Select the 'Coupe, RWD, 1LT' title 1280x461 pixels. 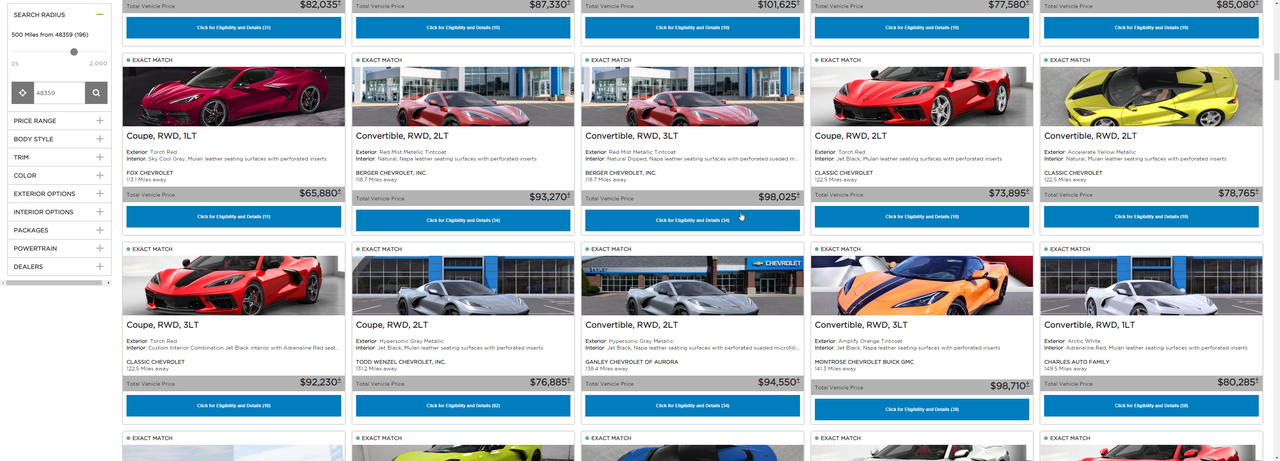[162, 135]
